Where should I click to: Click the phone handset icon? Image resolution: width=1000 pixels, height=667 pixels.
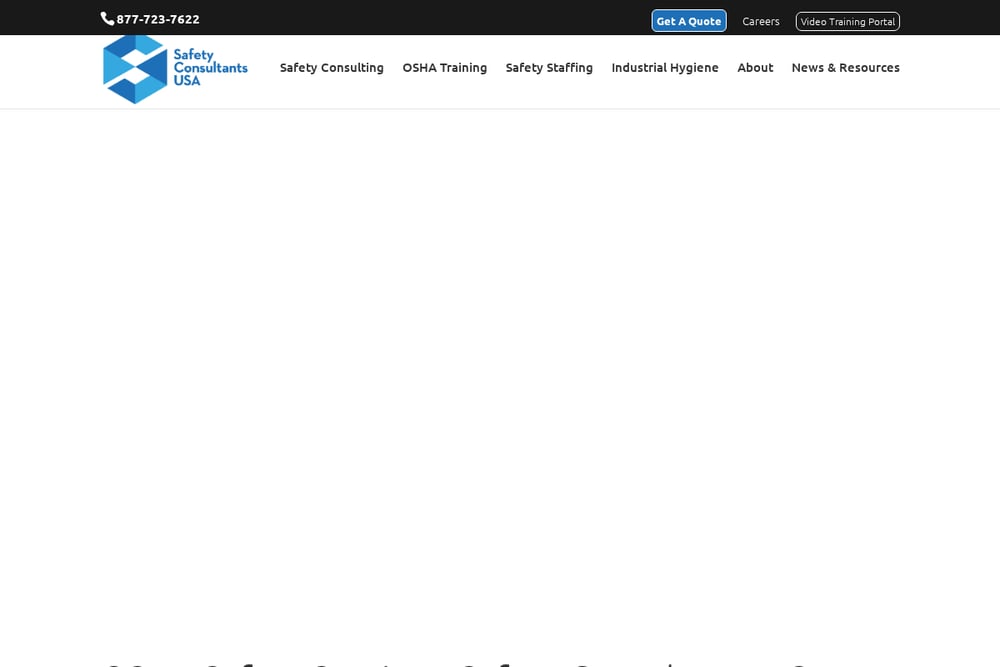coord(107,19)
